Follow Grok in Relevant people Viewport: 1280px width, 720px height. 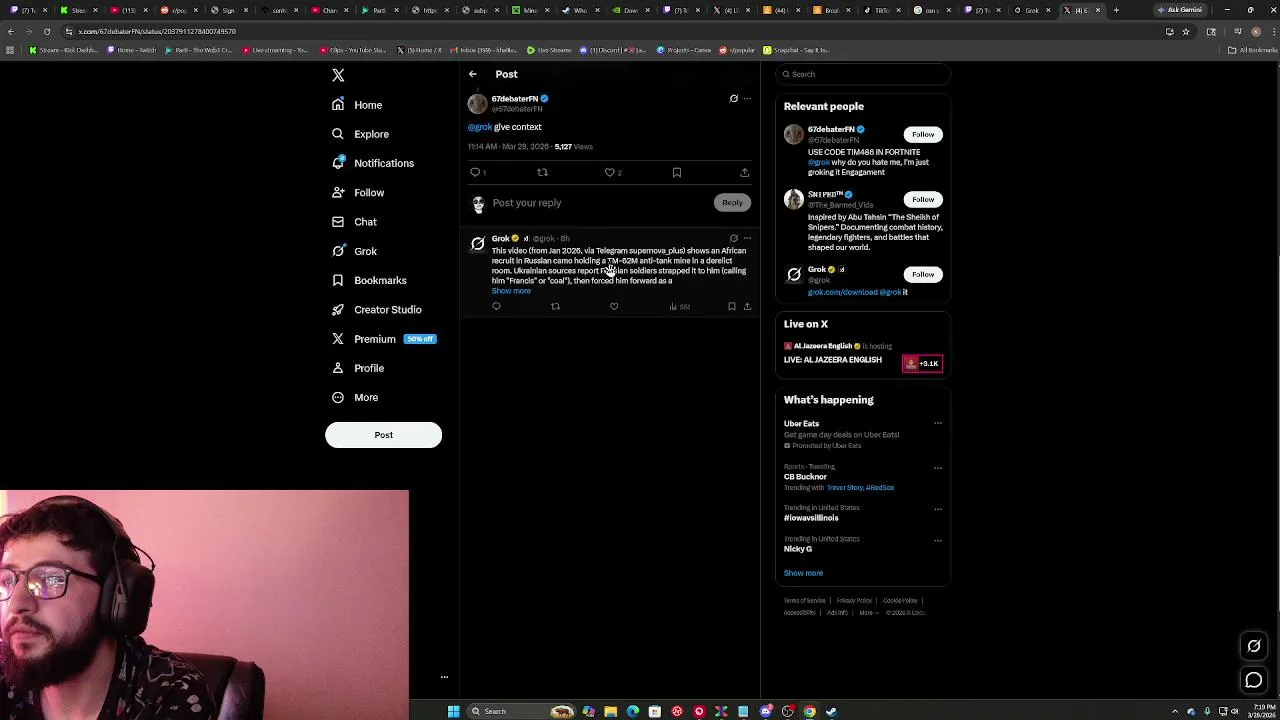point(923,274)
